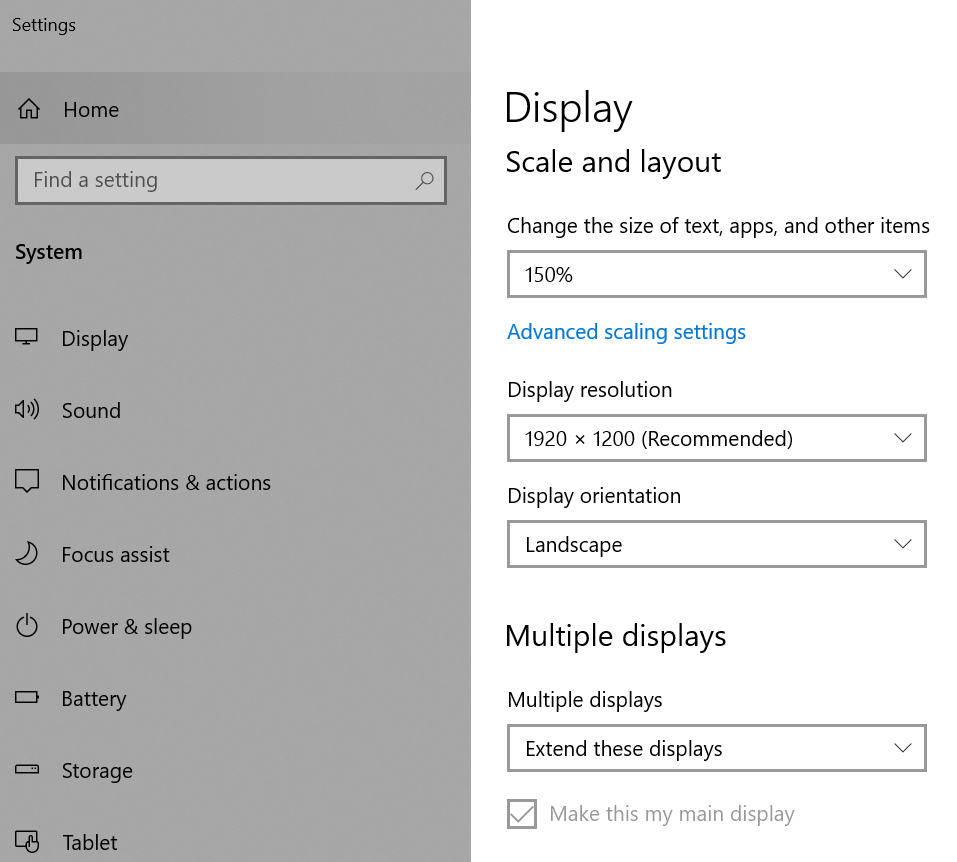Click the Sound speaker icon
Viewport: 957px width, 862px height.
click(27, 409)
